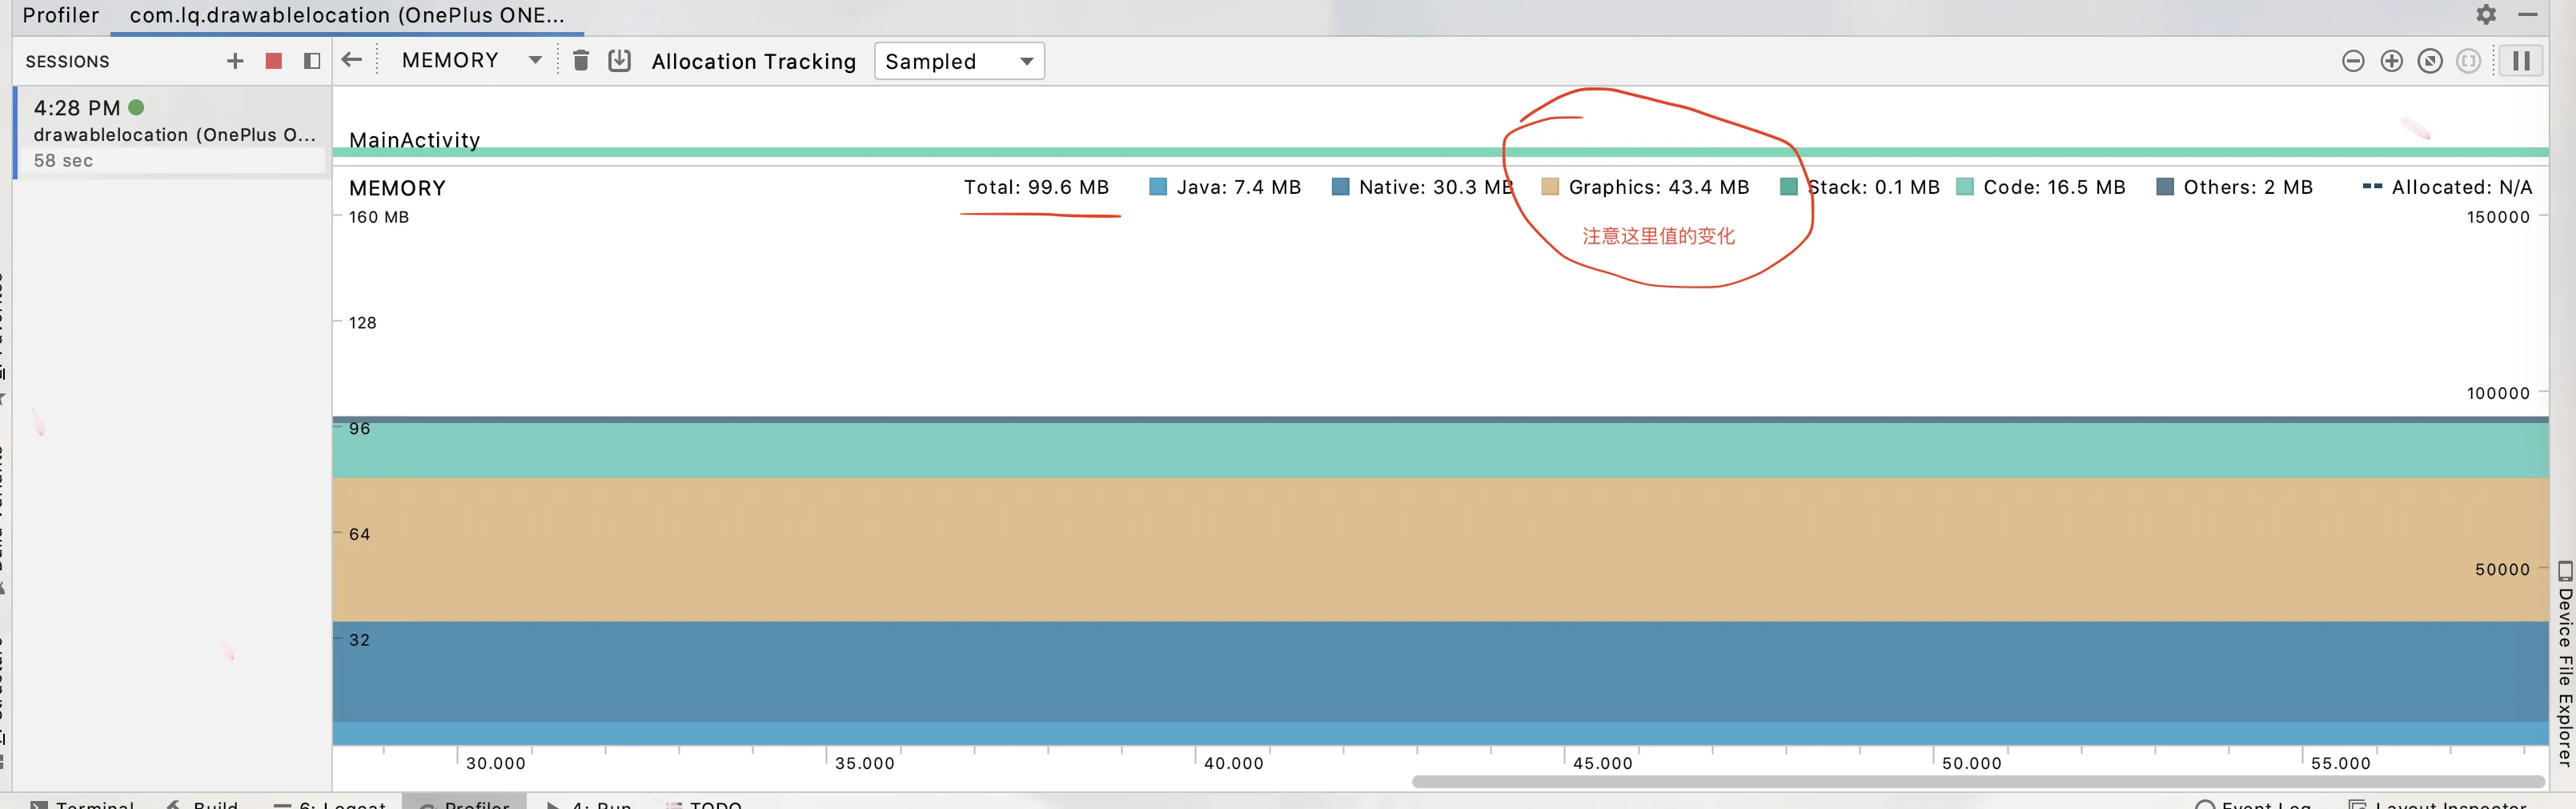Click the Java memory legend swatch

coord(1158,187)
